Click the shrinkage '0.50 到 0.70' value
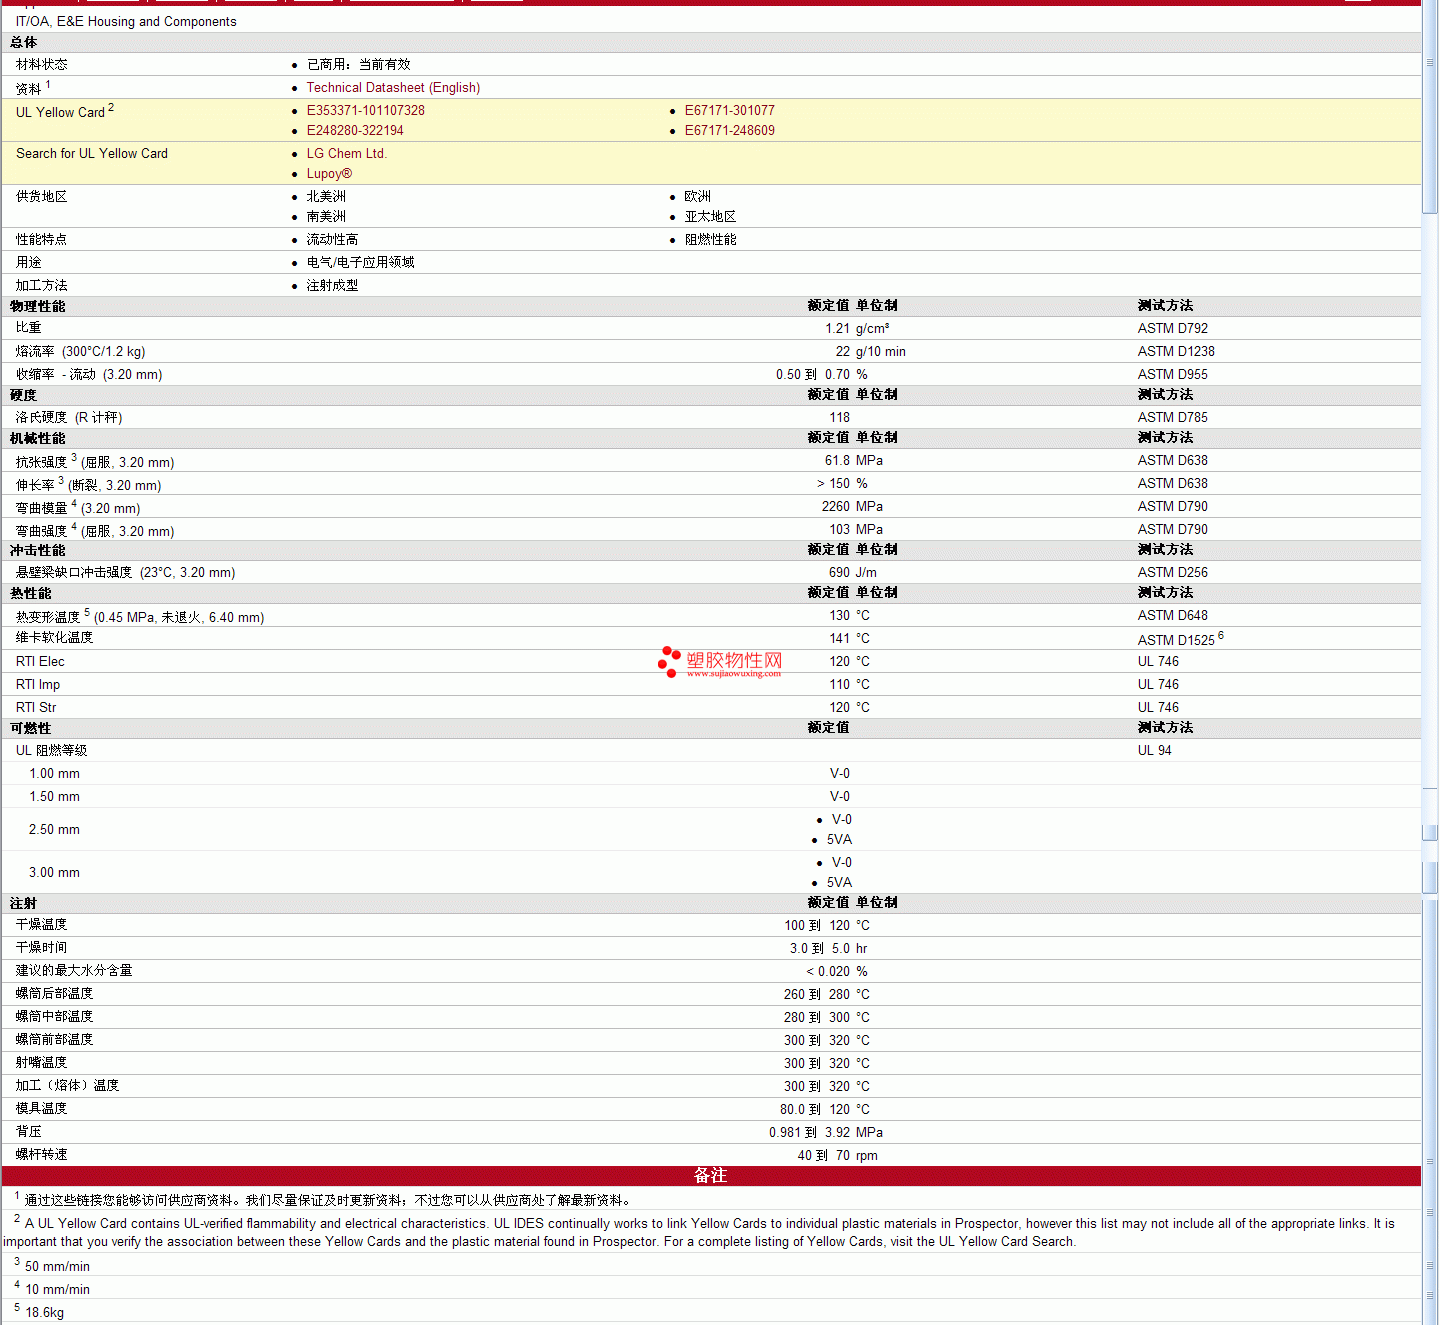The width and height of the screenshot is (1440, 1325). [x=813, y=375]
